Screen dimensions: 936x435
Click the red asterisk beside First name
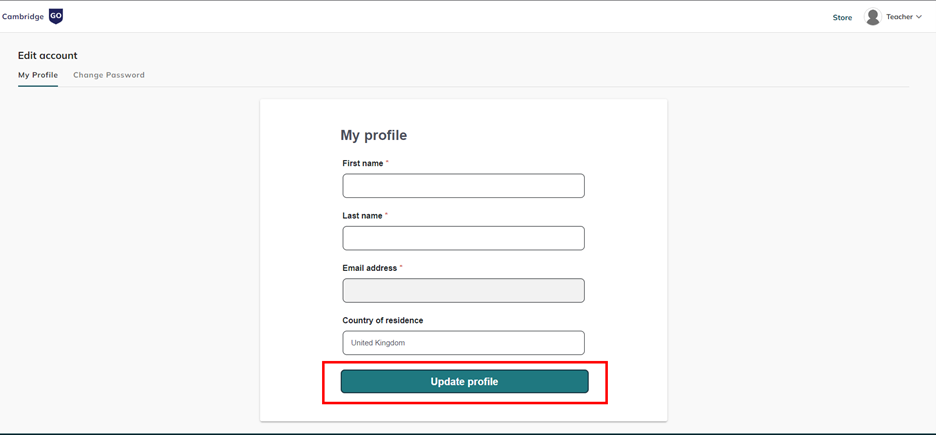coord(387,162)
